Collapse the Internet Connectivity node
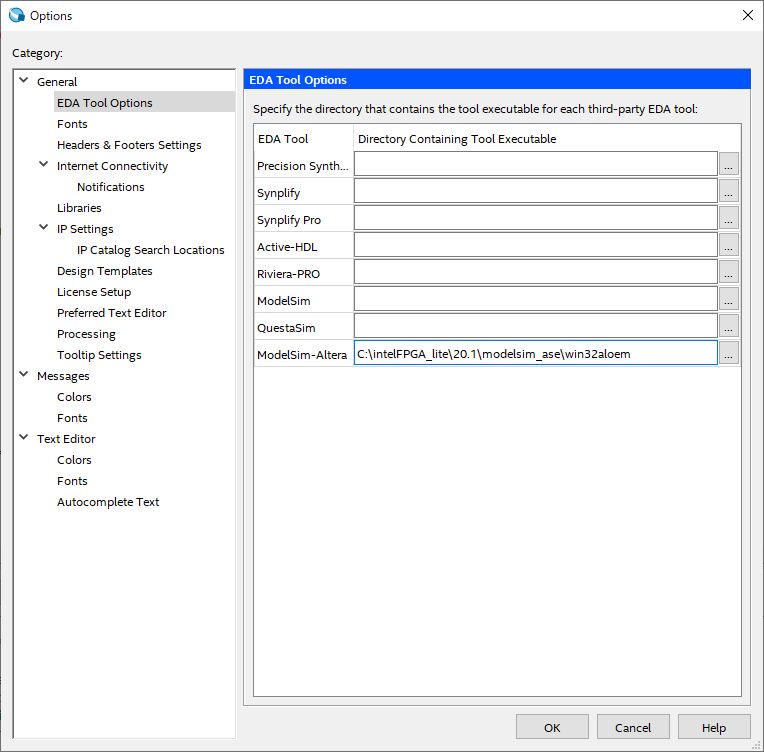This screenshot has width=764, height=752. 44,165
